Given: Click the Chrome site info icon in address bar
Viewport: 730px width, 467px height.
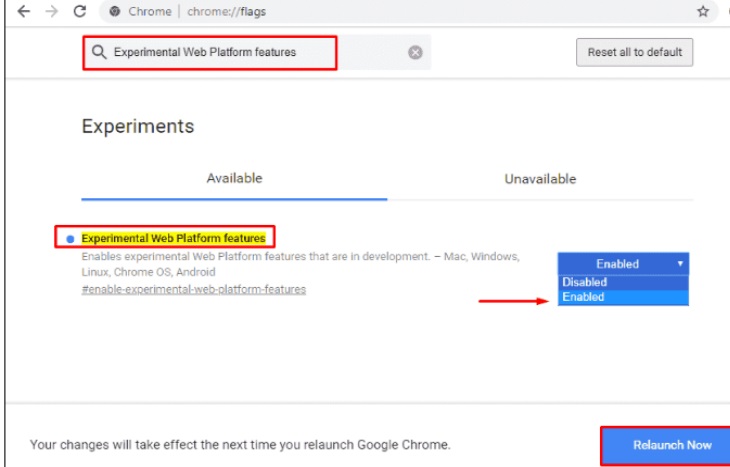Looking at the screenshot, I should (115, 12).
